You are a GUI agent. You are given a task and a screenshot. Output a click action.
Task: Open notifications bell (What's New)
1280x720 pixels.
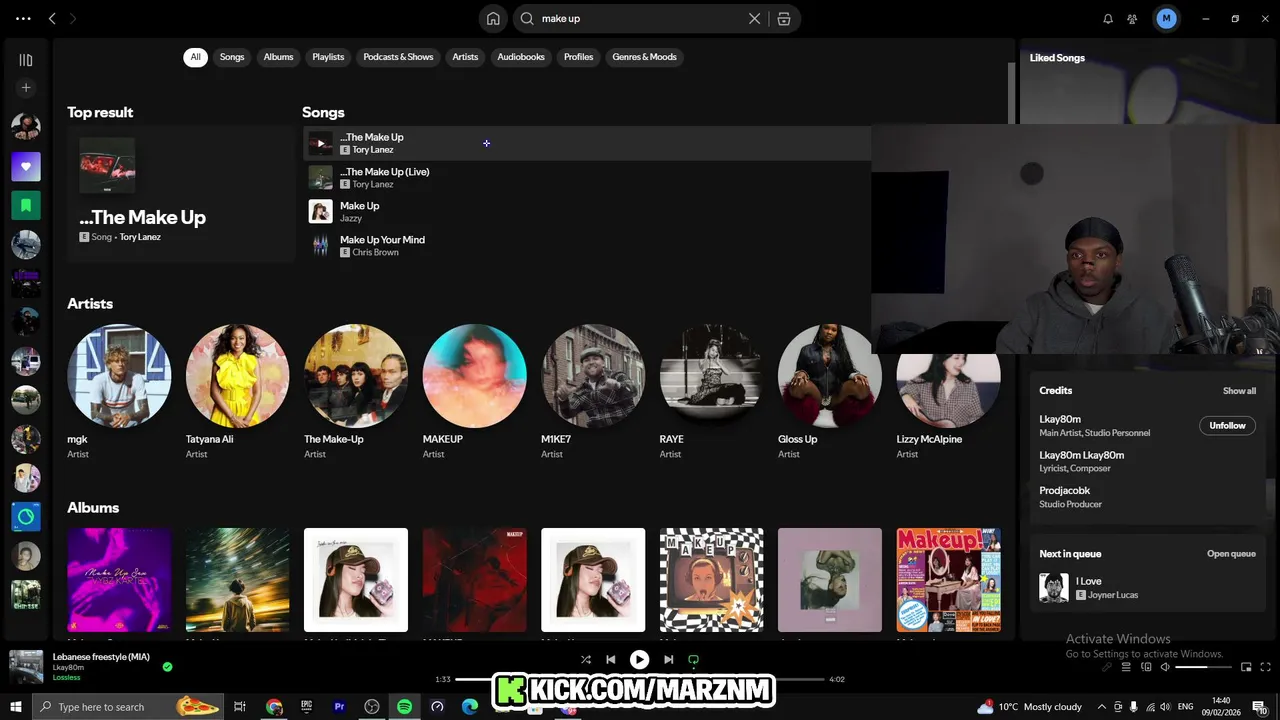point(1108,18)
